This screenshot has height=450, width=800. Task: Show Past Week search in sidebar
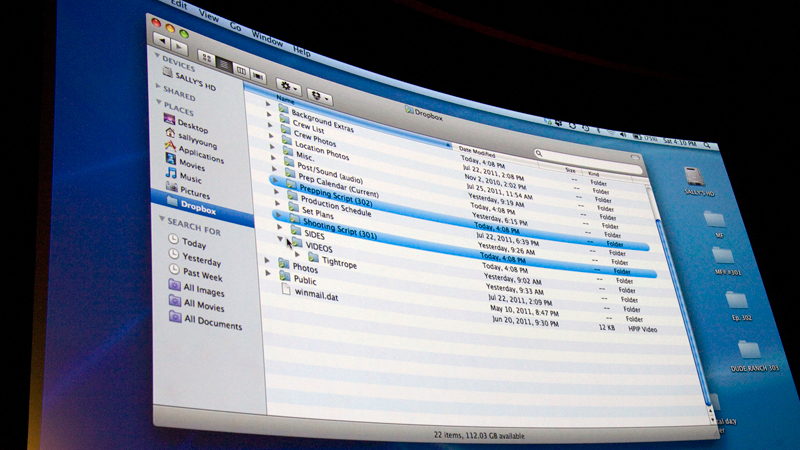tap(195, 273)
